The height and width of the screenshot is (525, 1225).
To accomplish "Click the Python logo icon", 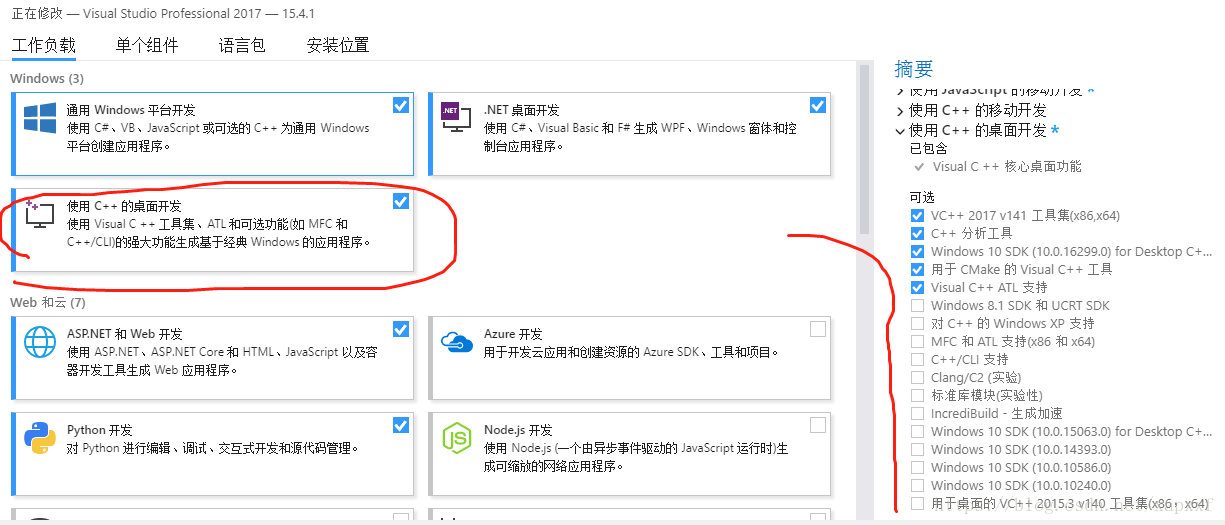I will pos(40,438).
